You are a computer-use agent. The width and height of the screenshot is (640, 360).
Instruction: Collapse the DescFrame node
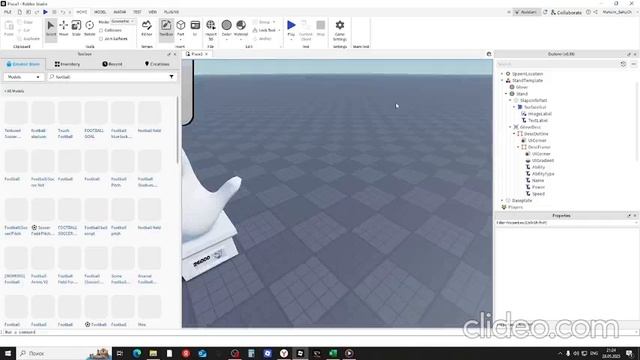coord(518,147)
